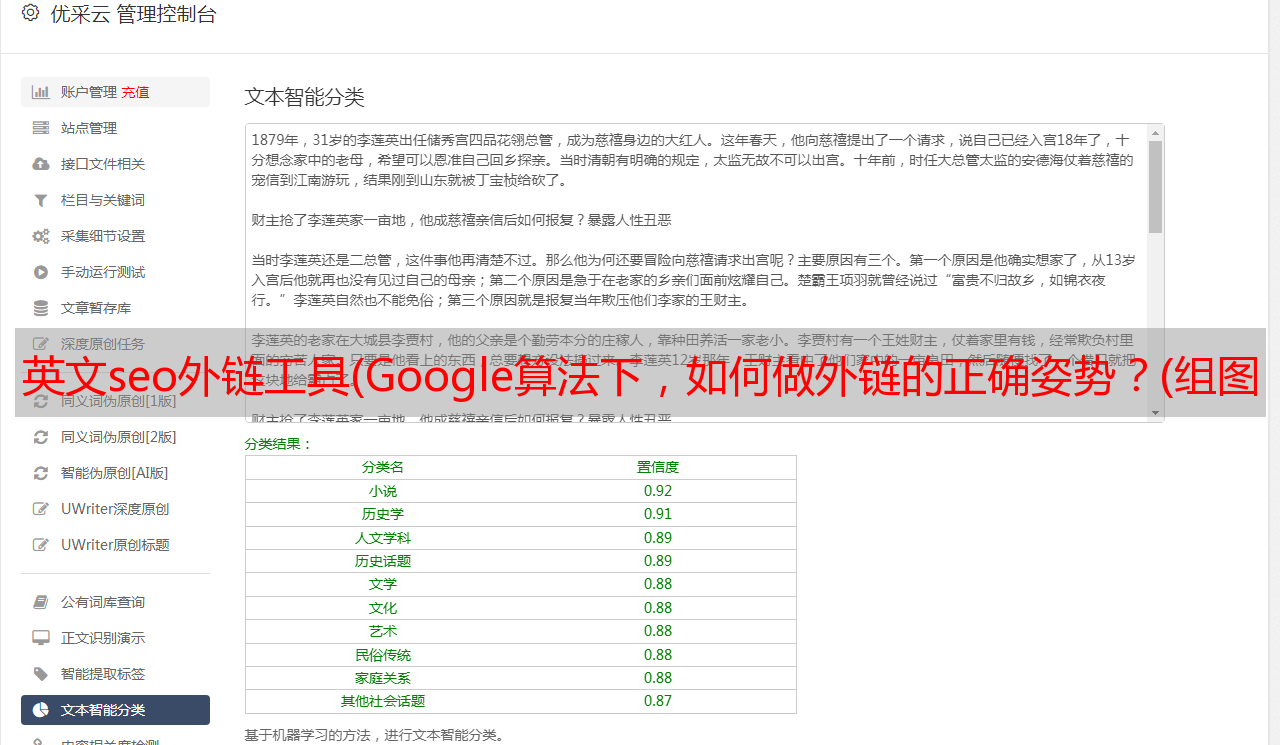Click the book icon for 公有词库查询
The width and height of the screenshot is (1280, 745).
41,602
